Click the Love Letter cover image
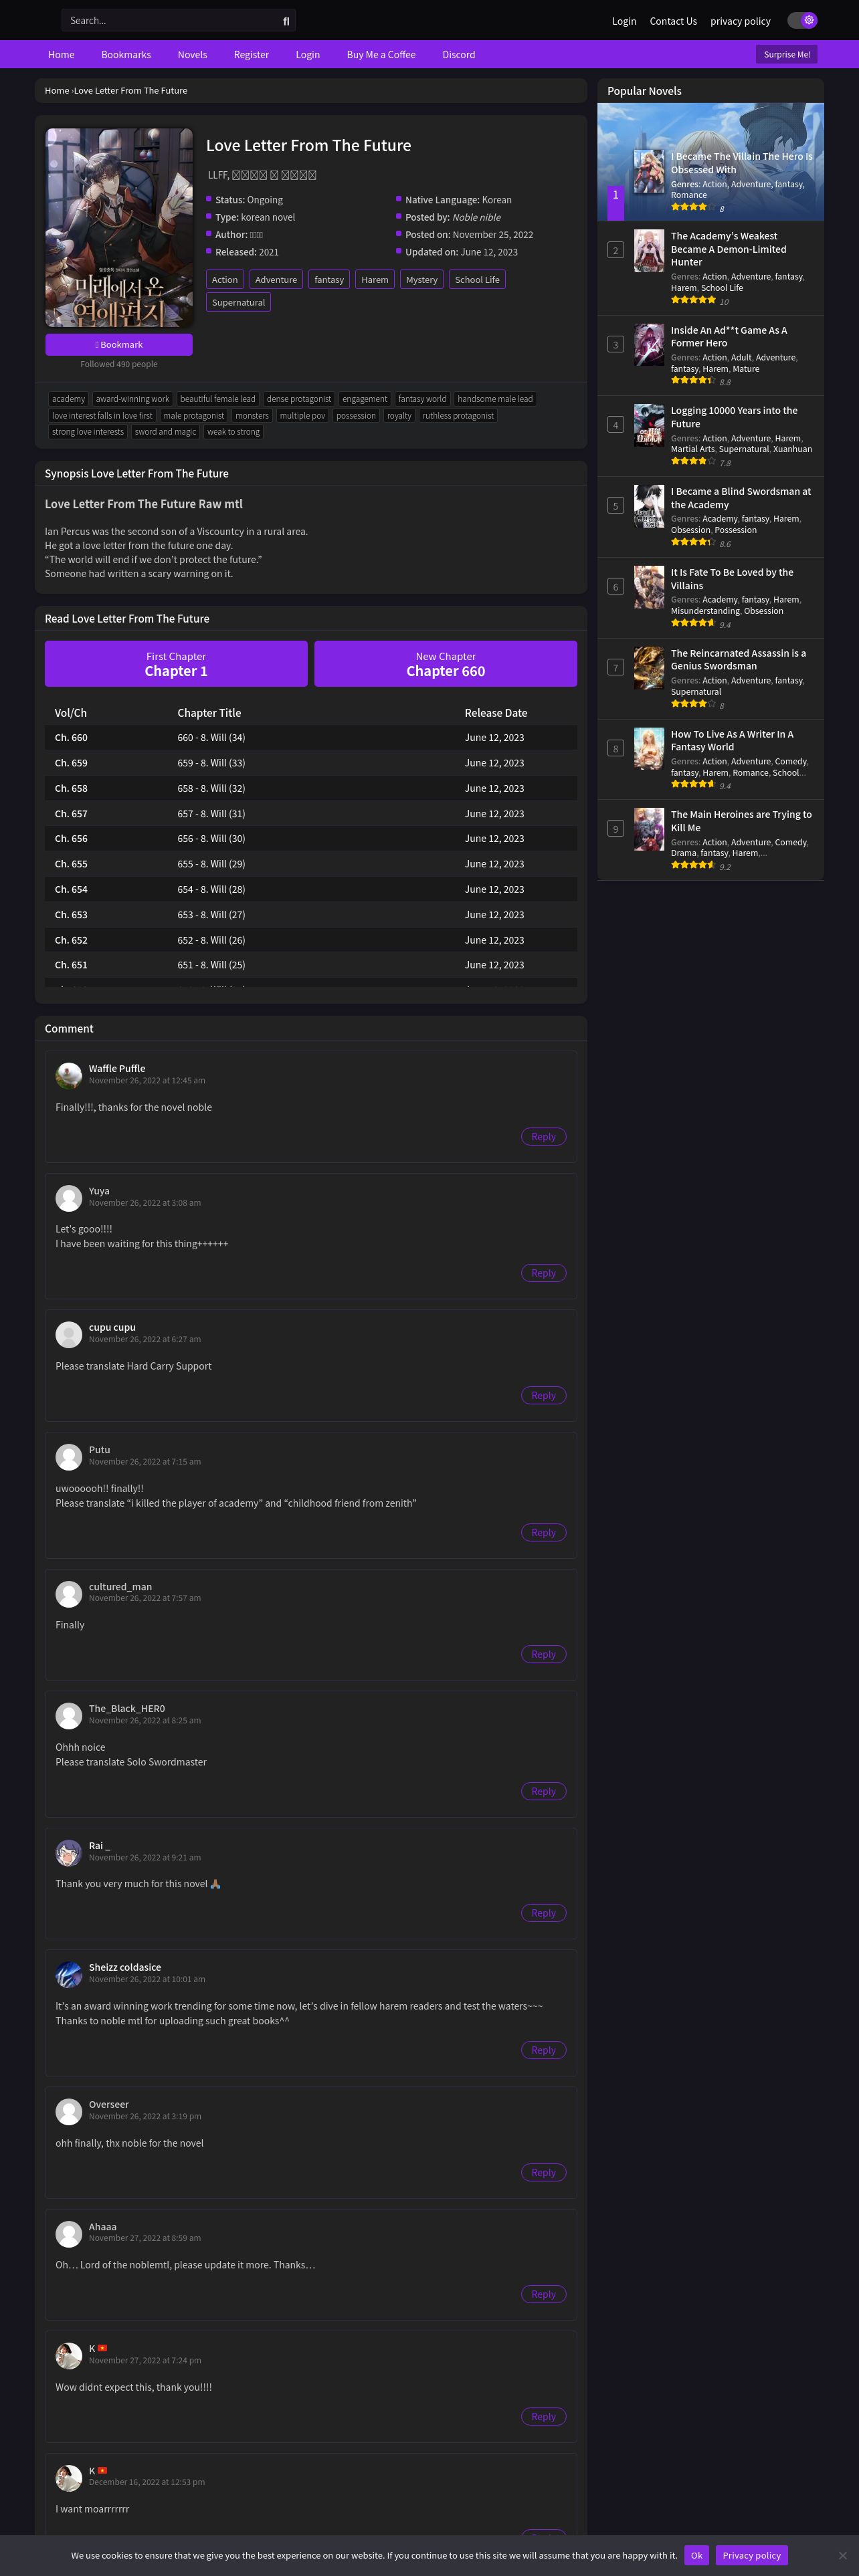This screenshot has height=2576, width=859. 119,227
